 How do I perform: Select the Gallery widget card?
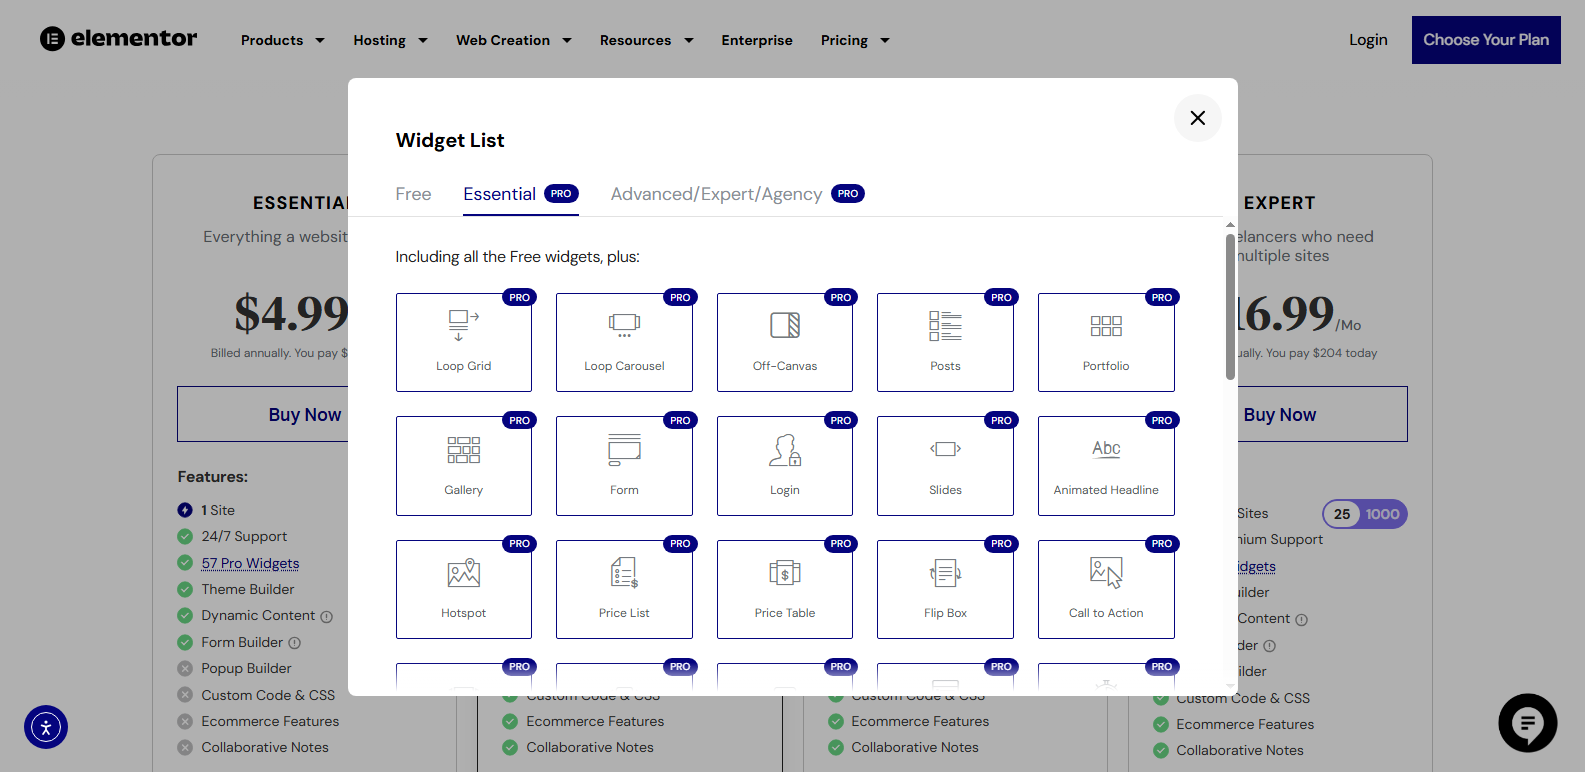point(464,466)
